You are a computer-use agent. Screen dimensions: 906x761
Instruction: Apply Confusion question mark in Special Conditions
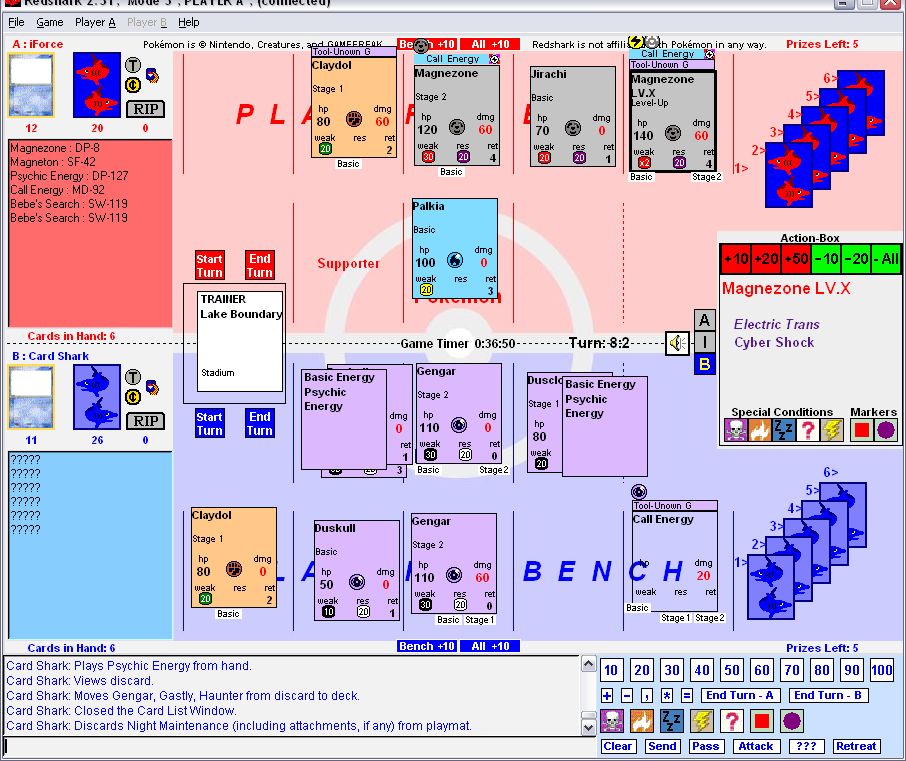coord(808,430)
